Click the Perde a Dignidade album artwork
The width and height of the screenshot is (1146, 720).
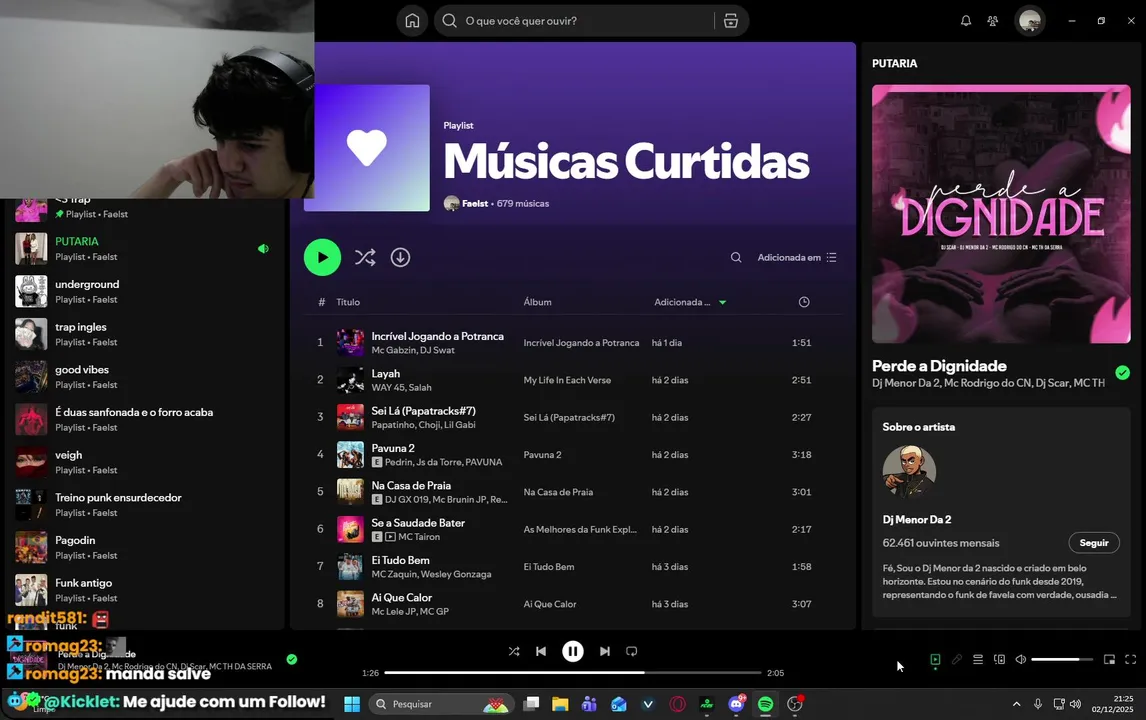[1001, 214]
